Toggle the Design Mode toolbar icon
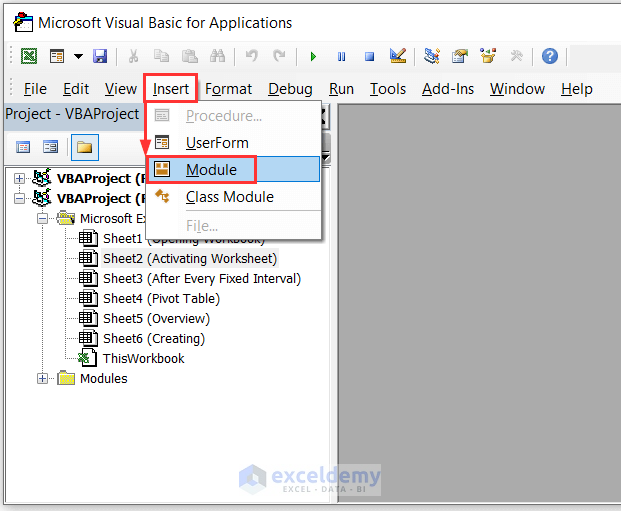 click(398, 56)
